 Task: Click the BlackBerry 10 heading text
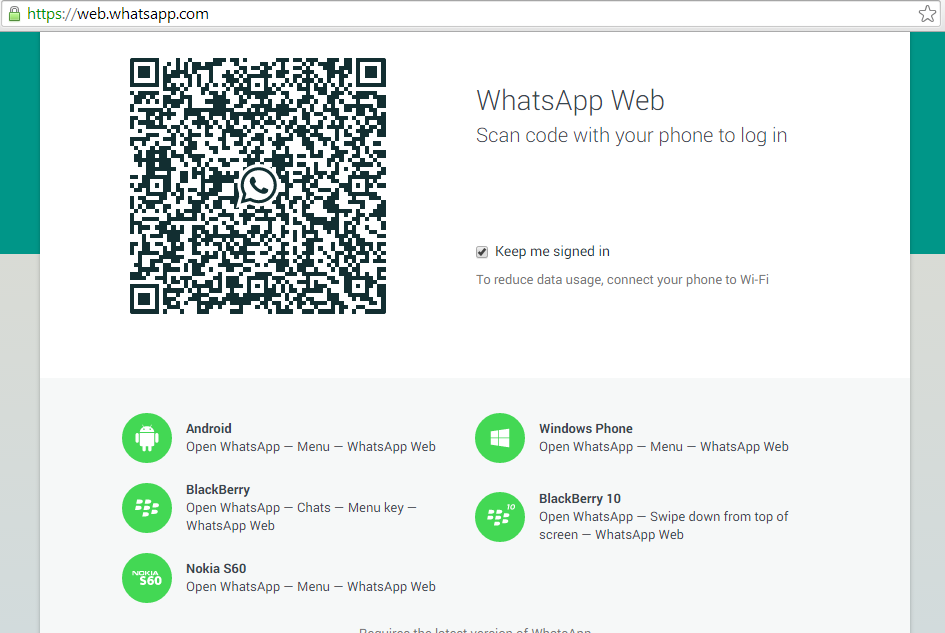pos(580,499)
